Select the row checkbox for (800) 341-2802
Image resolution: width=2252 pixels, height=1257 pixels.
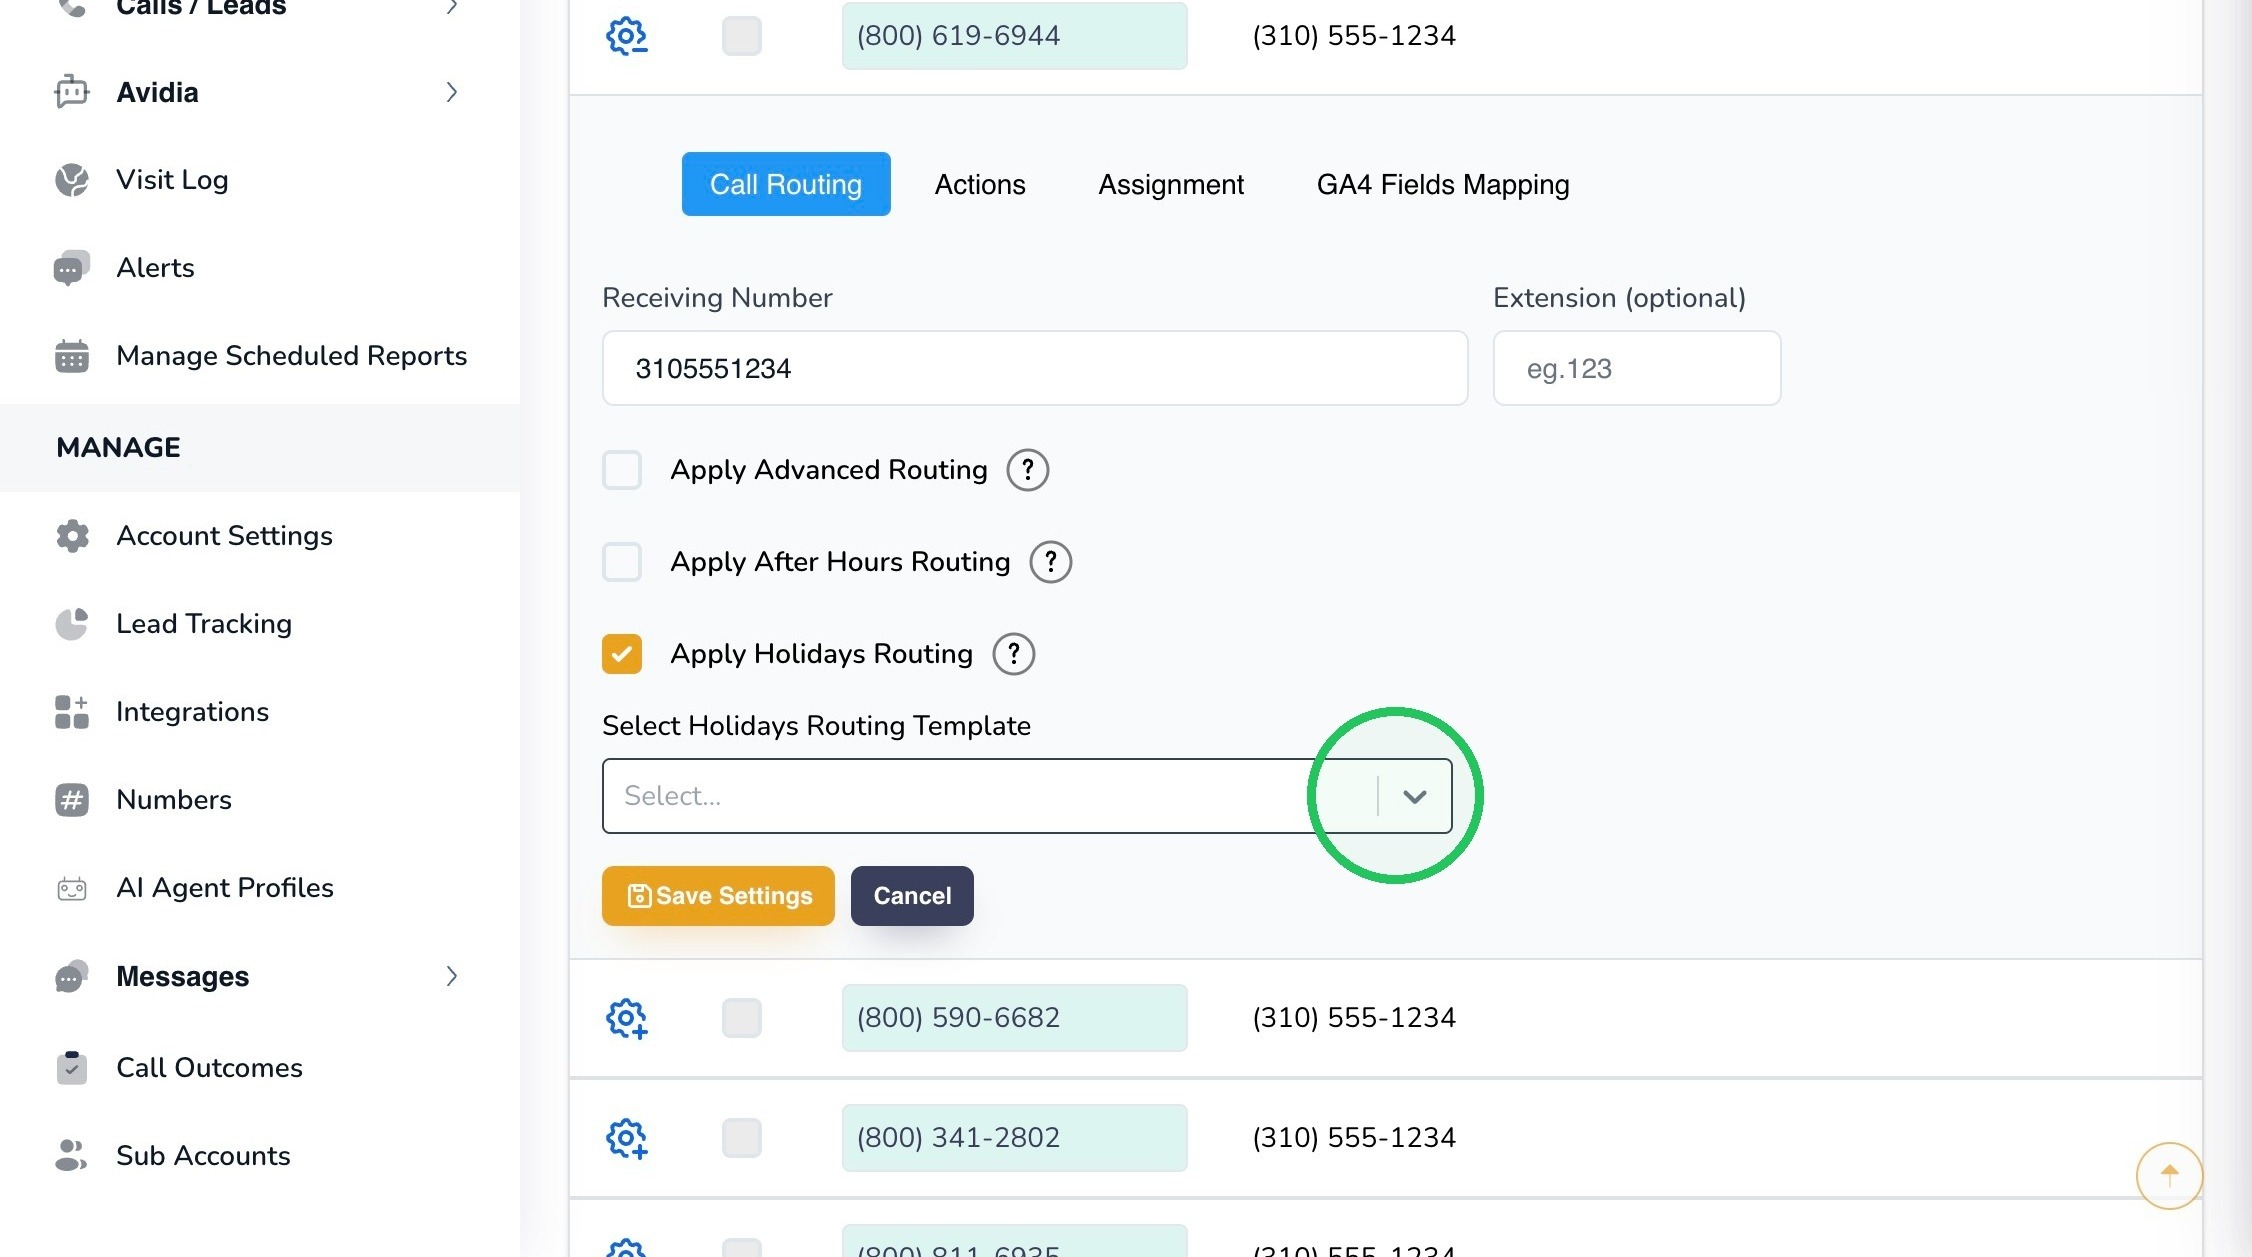click(x=742, y=1138)
